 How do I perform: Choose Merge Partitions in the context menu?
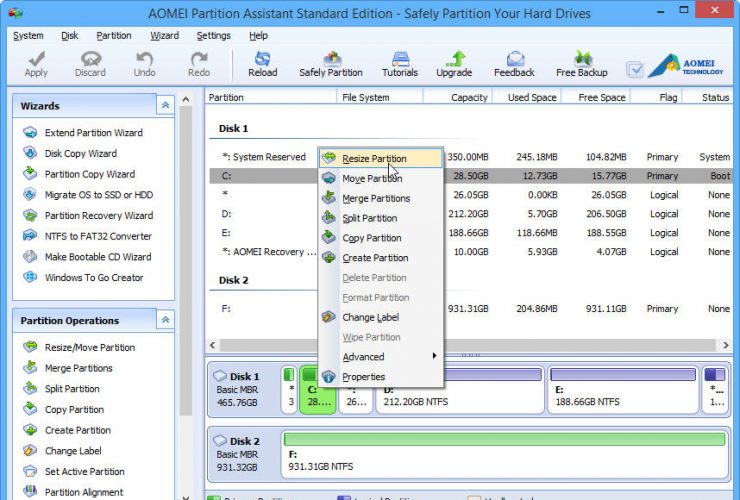381,198
